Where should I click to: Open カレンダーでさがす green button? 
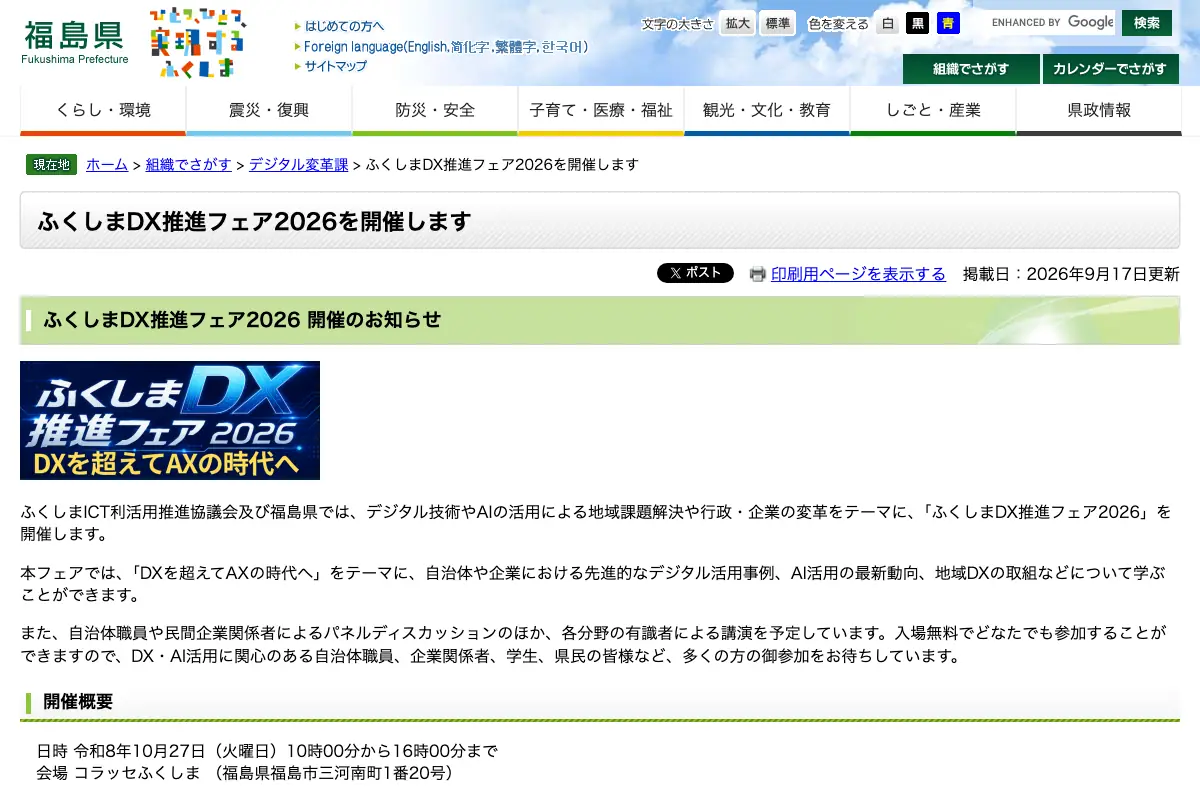coord(1112,69)
